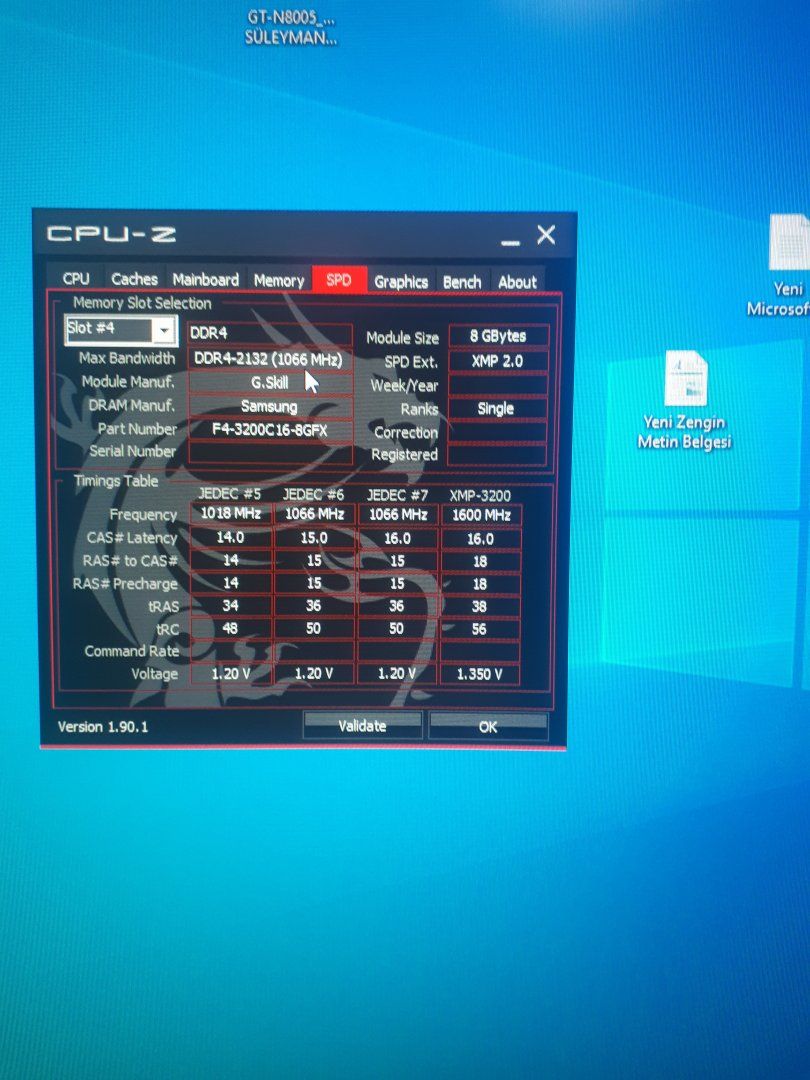Click the Validate button
The width and height of the screenshot is (810, 1080).
(x=362, y=725)
